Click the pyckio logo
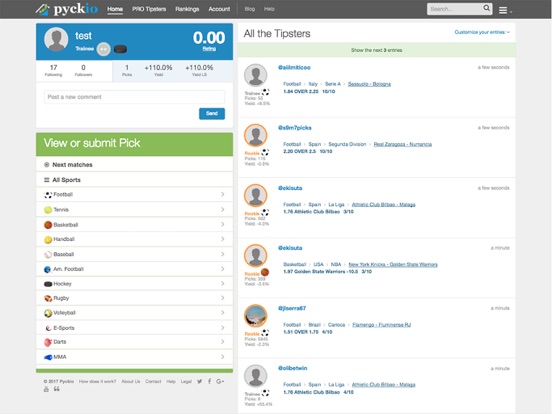 (67, 9)
